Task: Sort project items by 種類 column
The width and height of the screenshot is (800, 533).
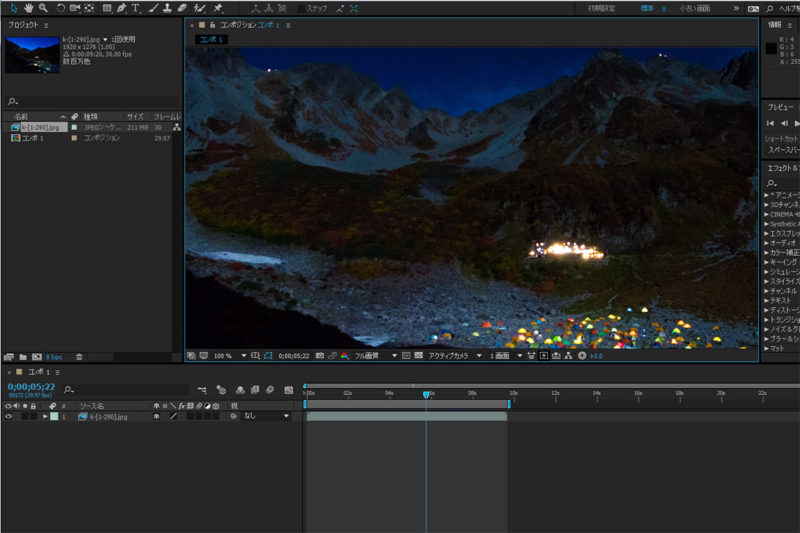Action: click(90, 117)
